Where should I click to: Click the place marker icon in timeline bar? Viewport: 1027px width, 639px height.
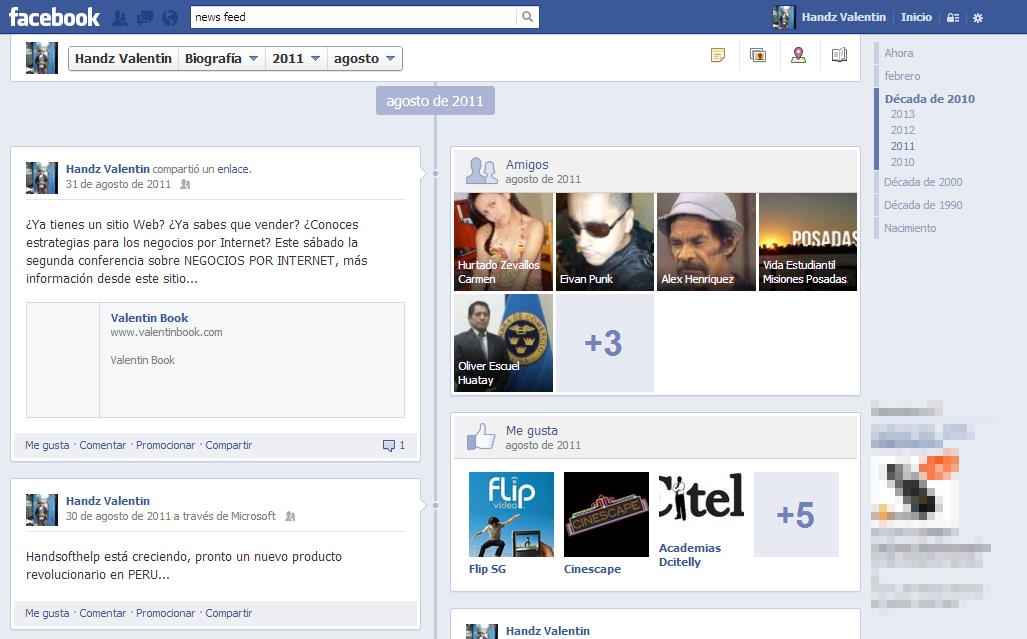coord(798,56)
